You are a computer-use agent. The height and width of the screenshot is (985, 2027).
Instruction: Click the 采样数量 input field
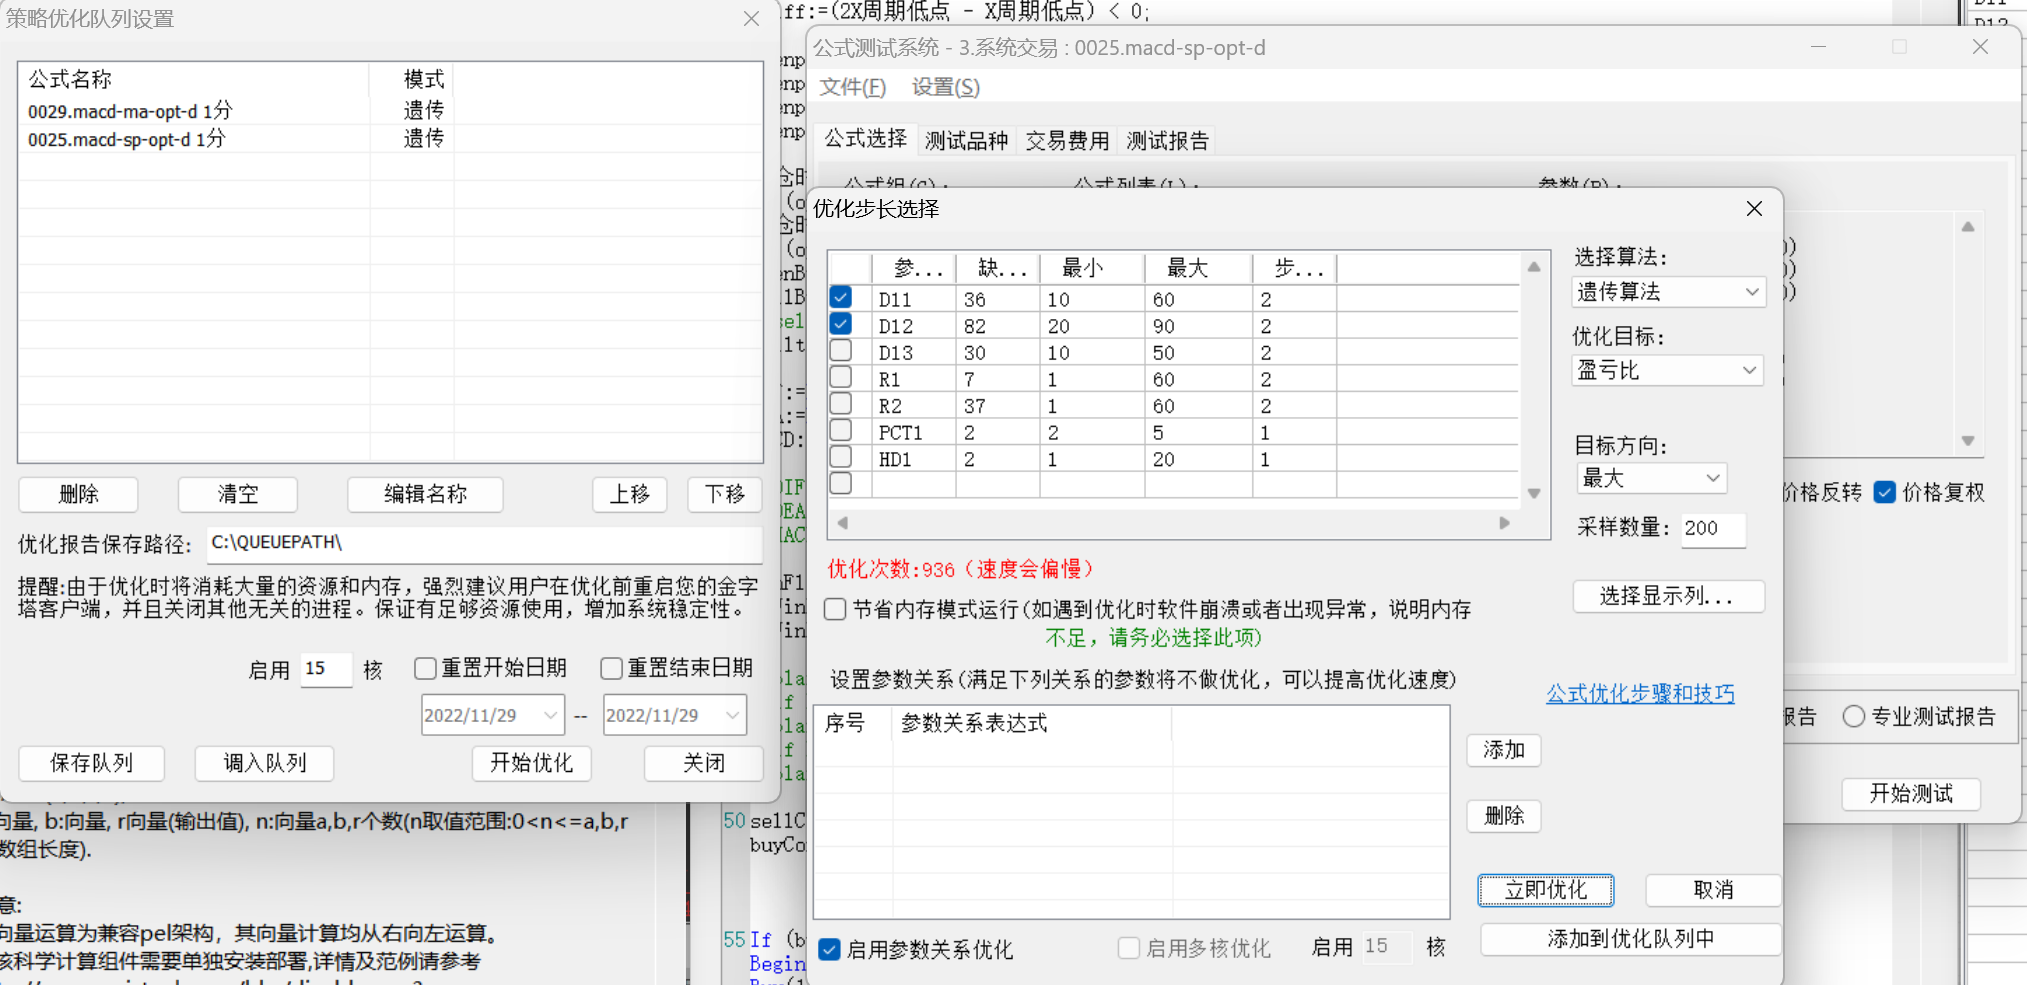pyautogui.click(x=1712, y=528)
